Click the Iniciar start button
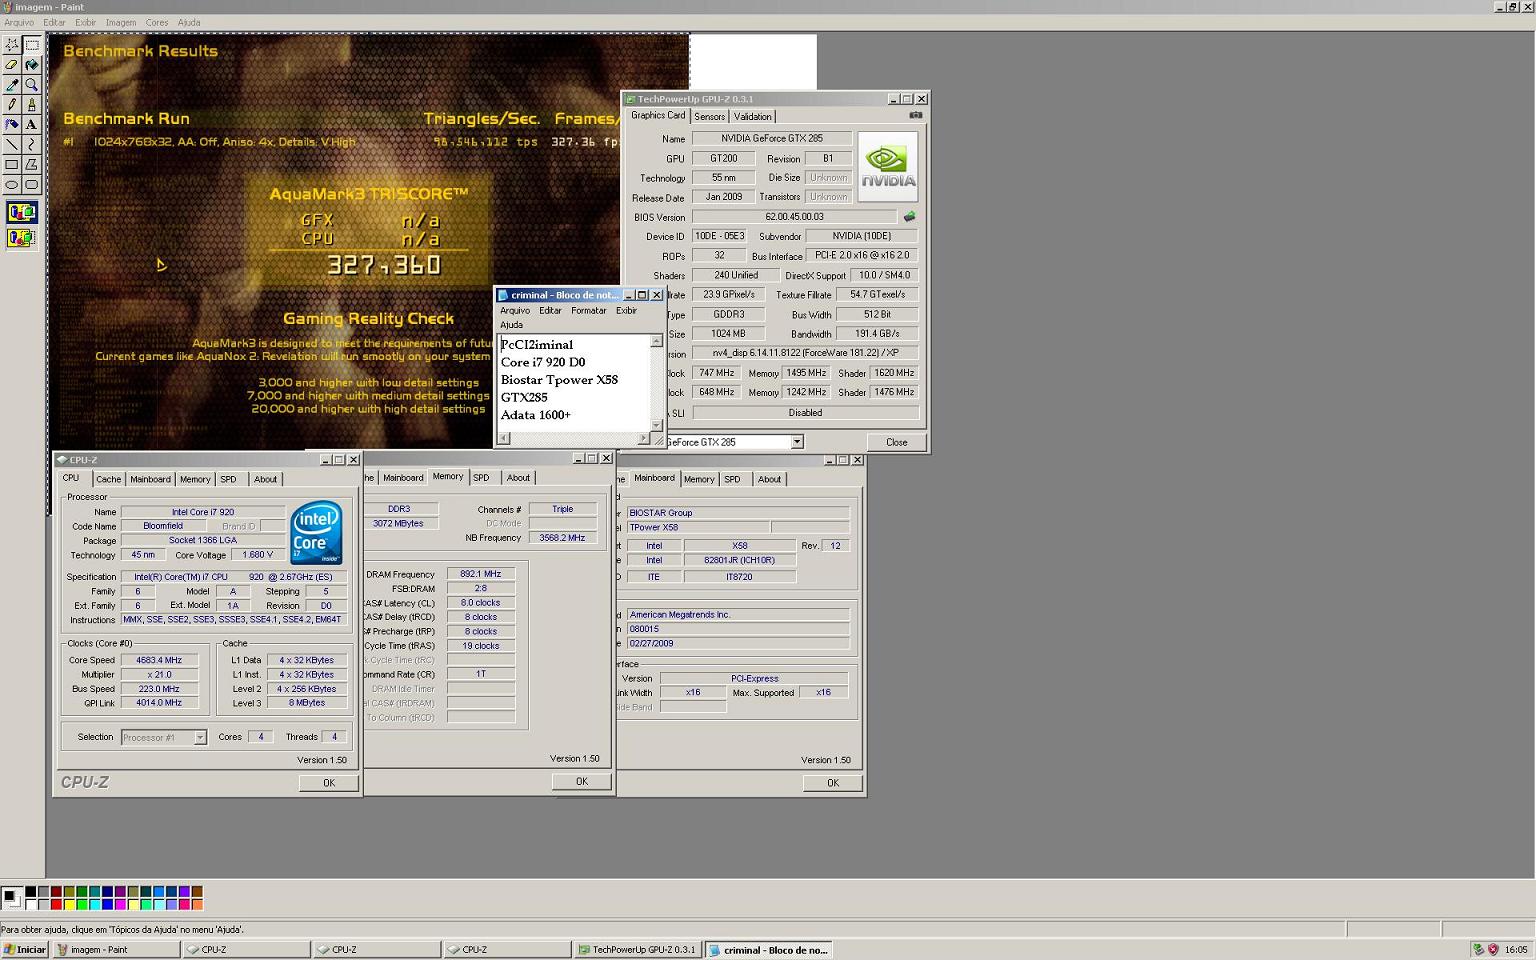This screenshot has width=1536, height=960. pos(25,950)
